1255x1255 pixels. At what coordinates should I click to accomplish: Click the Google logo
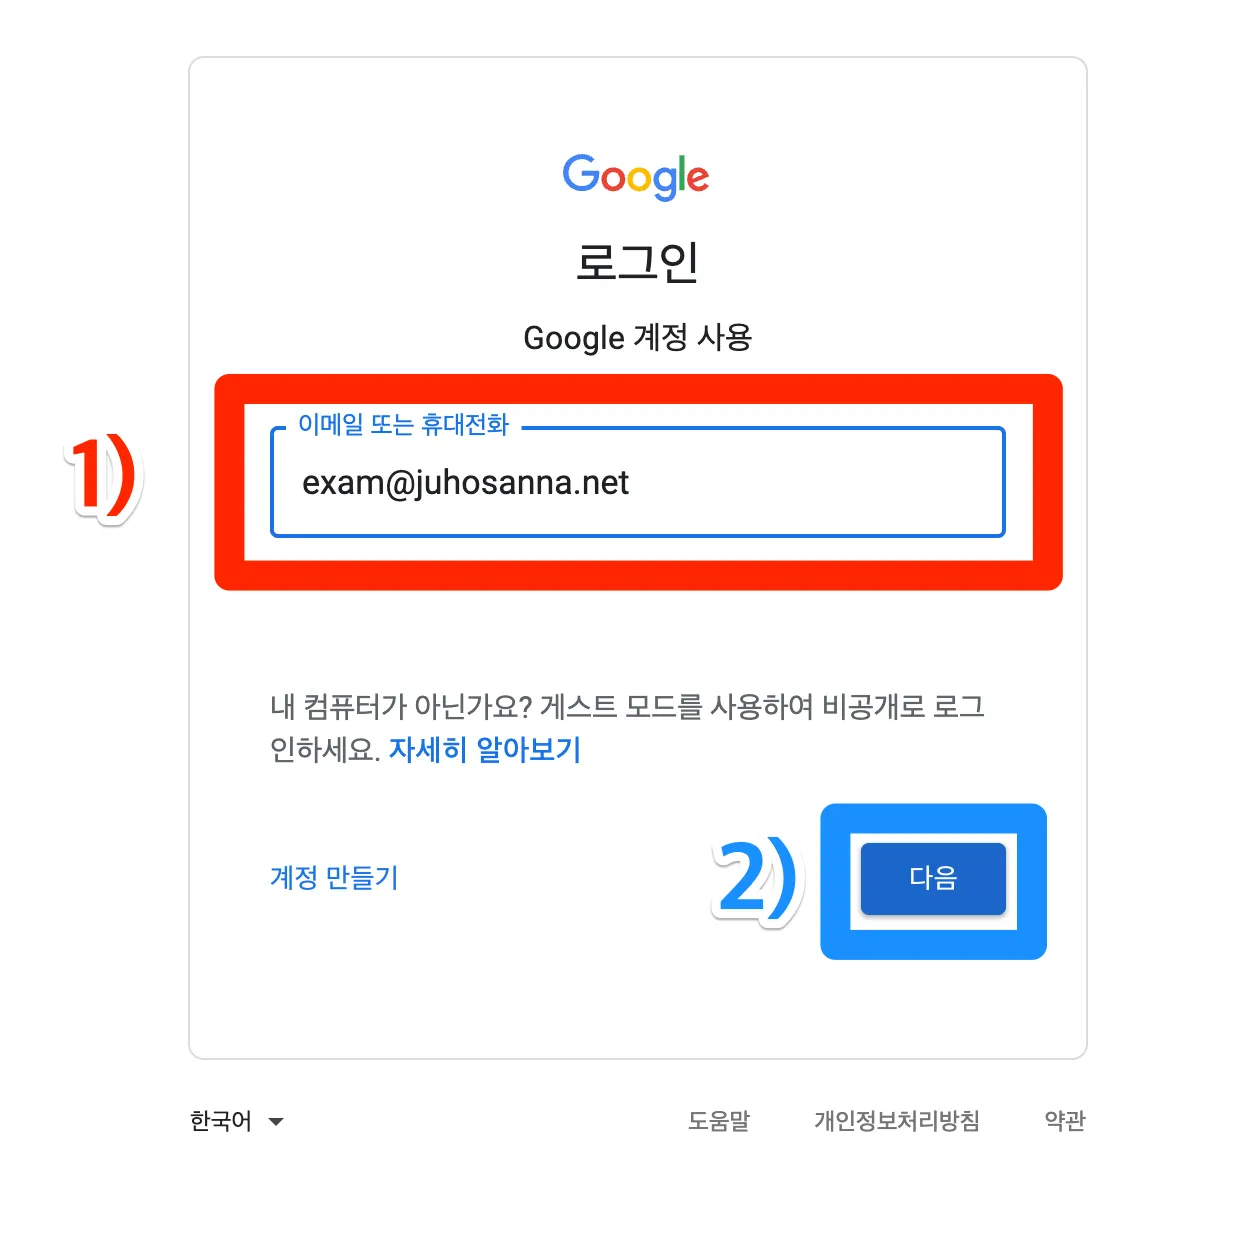point(636,177)
